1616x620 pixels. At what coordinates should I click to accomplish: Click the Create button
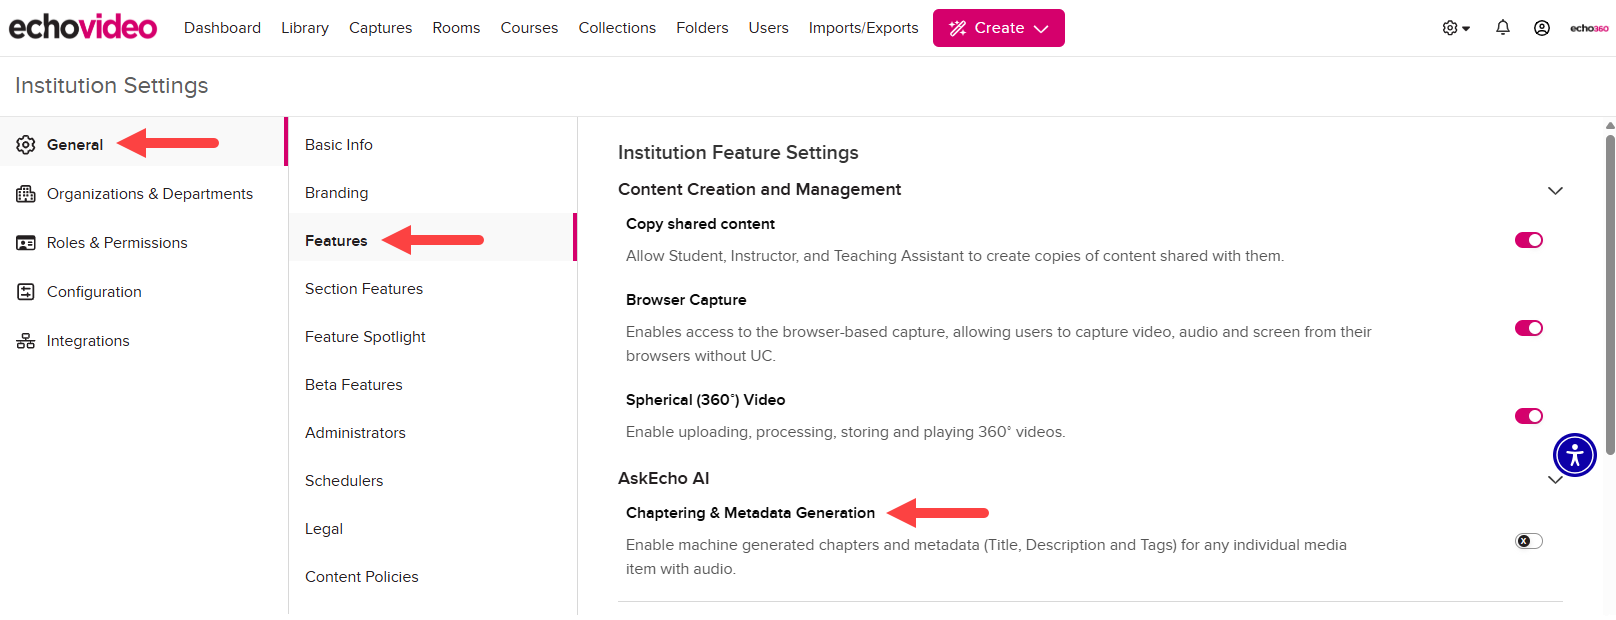coord(998,27)
